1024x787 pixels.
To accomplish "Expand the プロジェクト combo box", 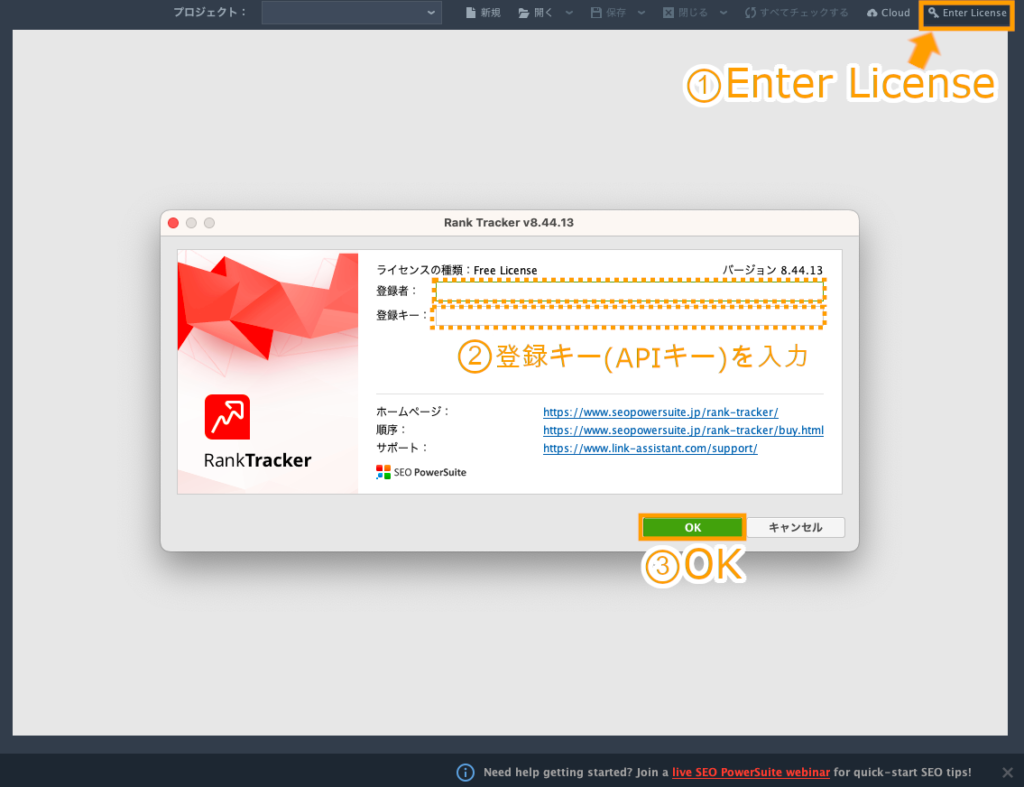I will pos(351,12).
